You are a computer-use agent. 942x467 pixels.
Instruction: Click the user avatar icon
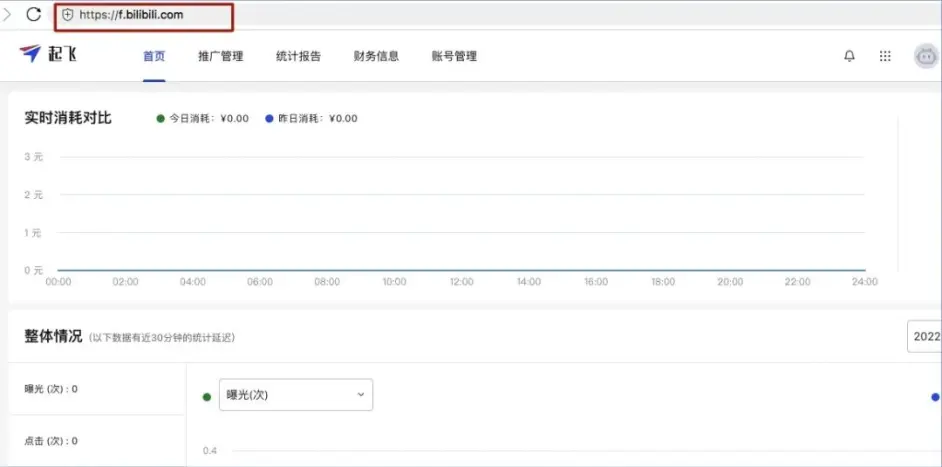[x=926, y=57]
